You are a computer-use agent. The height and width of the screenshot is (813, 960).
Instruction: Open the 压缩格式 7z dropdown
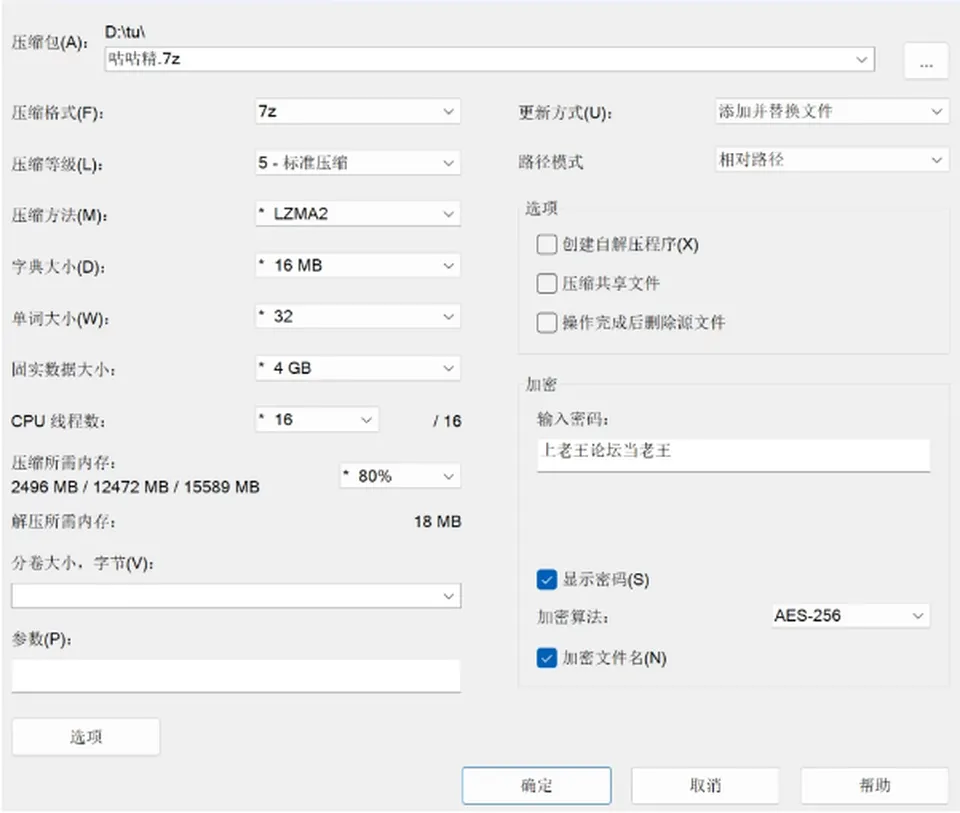(358, 111)
